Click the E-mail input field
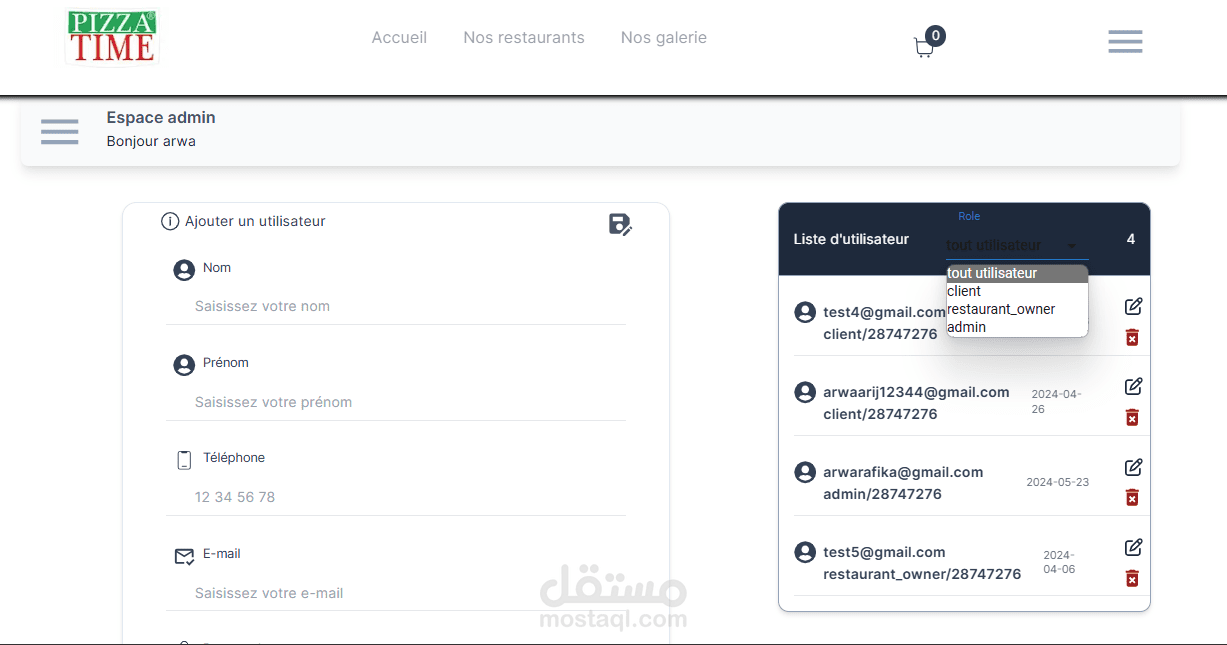 (x=396, y=593)
